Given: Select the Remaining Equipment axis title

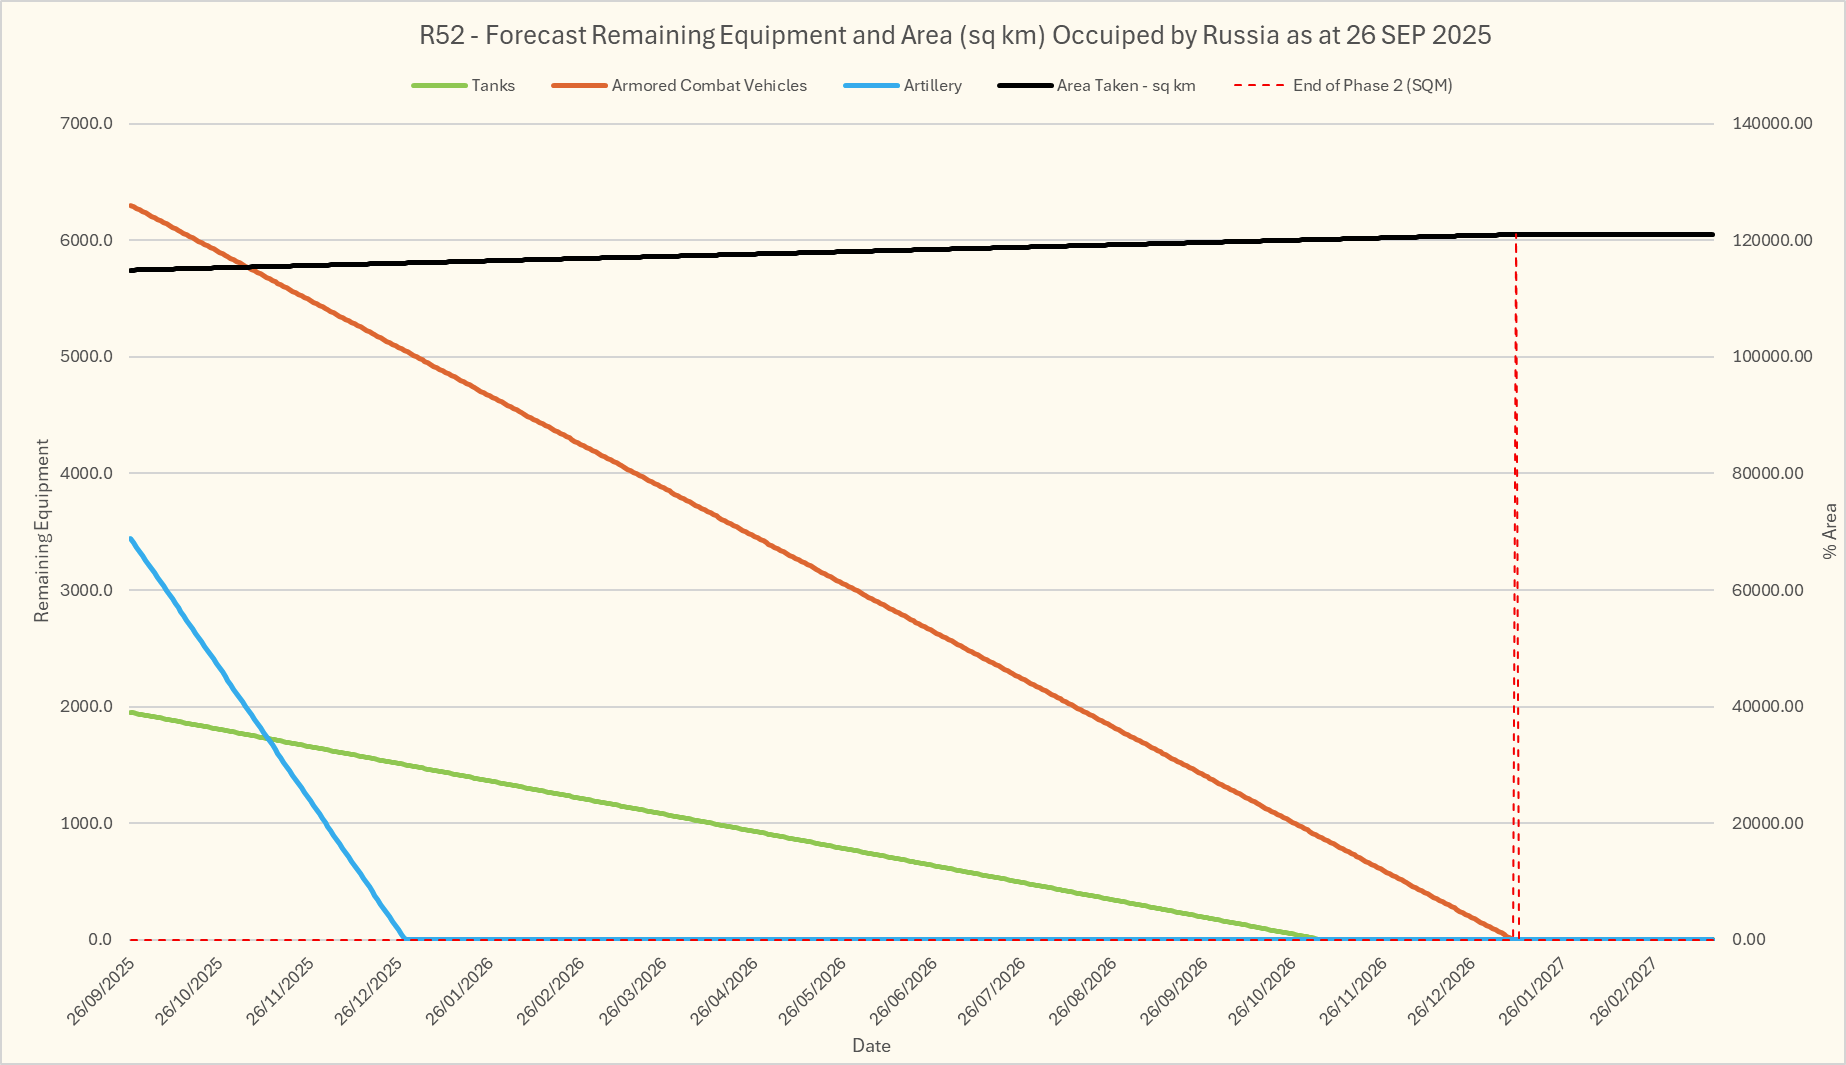Looking at the screenshot, I should click(x=42, y=530).
